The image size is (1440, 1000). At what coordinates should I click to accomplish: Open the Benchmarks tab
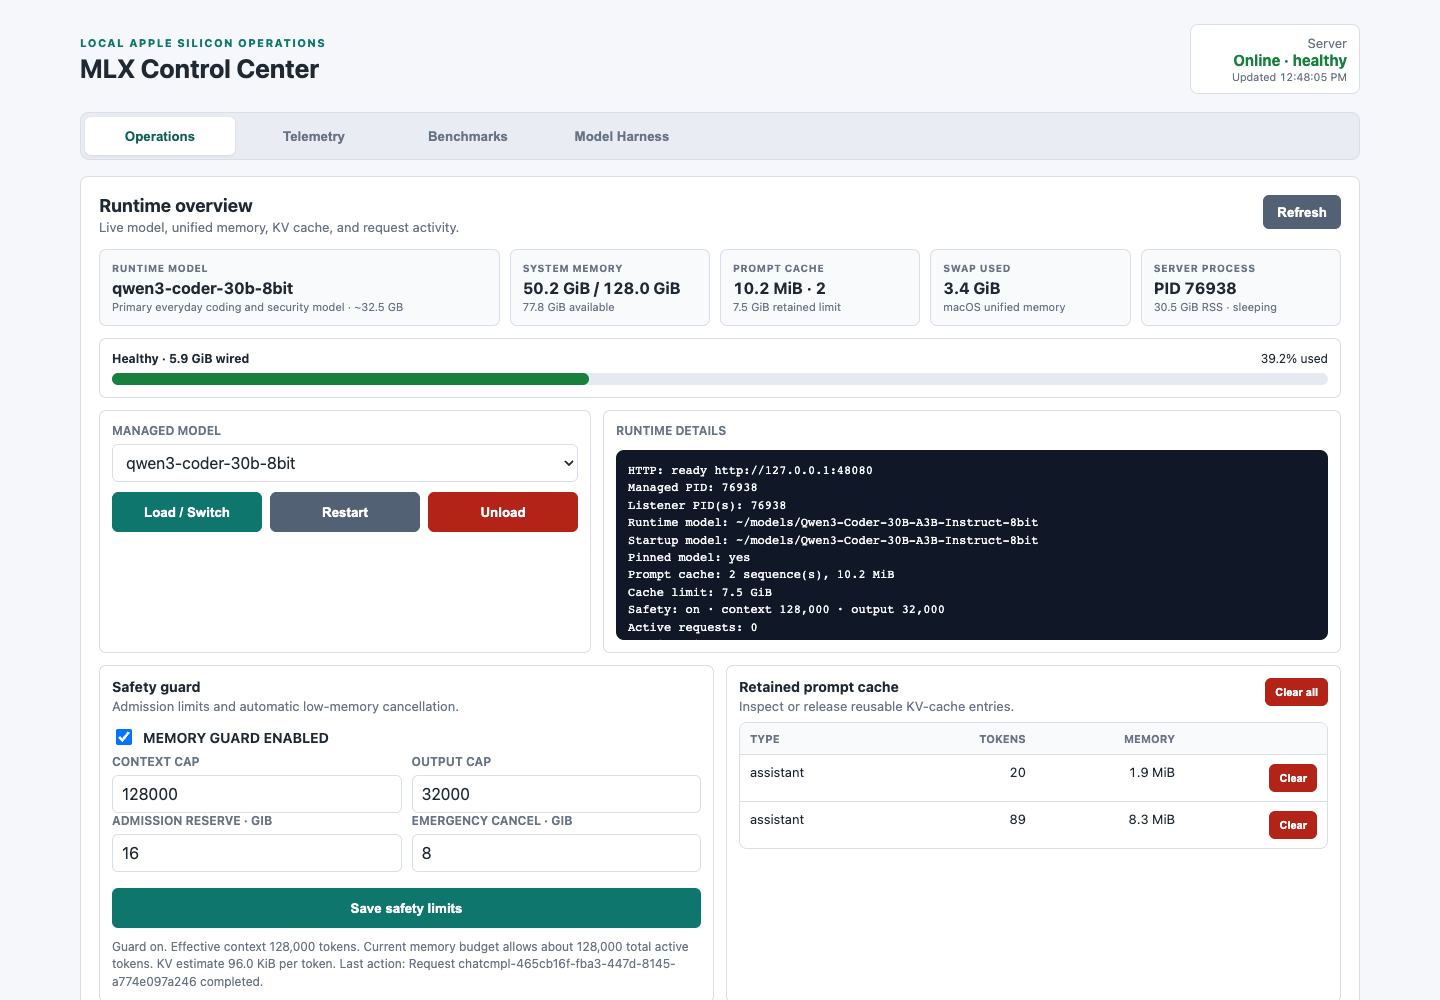pyautogui.click(x=467, y=136)
